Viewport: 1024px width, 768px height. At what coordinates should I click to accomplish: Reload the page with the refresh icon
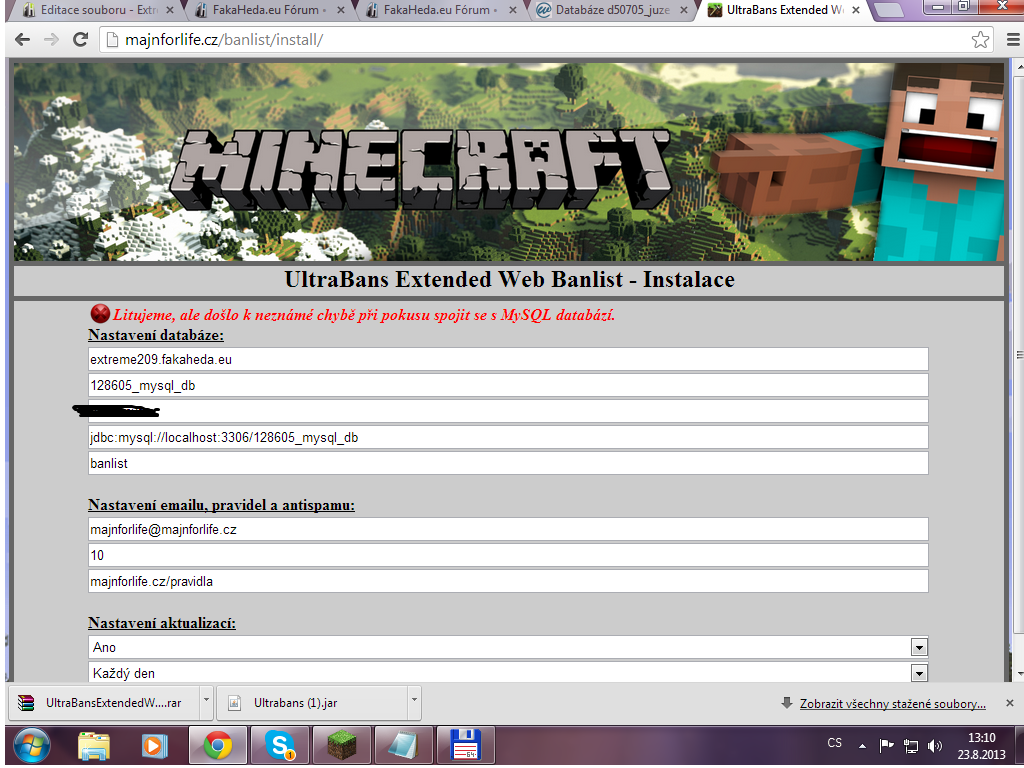click(x=80, y=40)
